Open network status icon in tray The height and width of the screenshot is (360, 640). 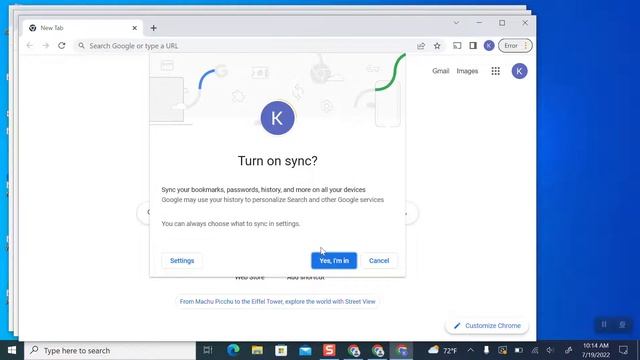tap(535, 350)
